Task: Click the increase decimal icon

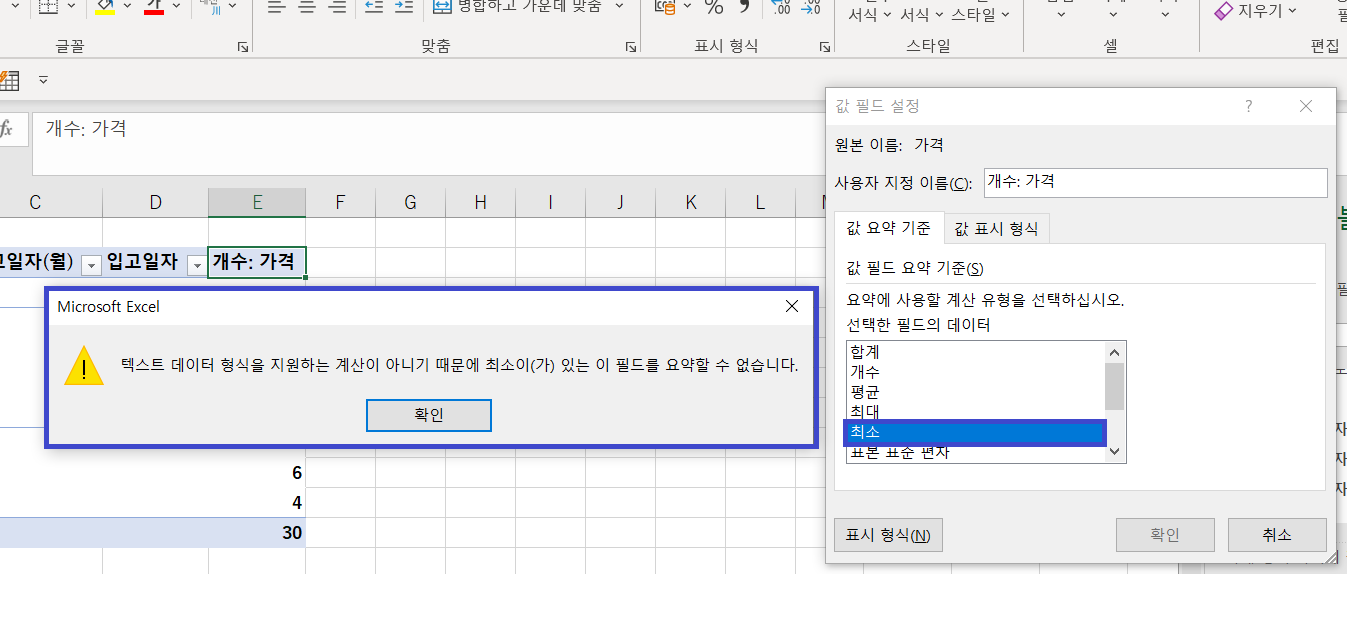Action: (782, 8)
